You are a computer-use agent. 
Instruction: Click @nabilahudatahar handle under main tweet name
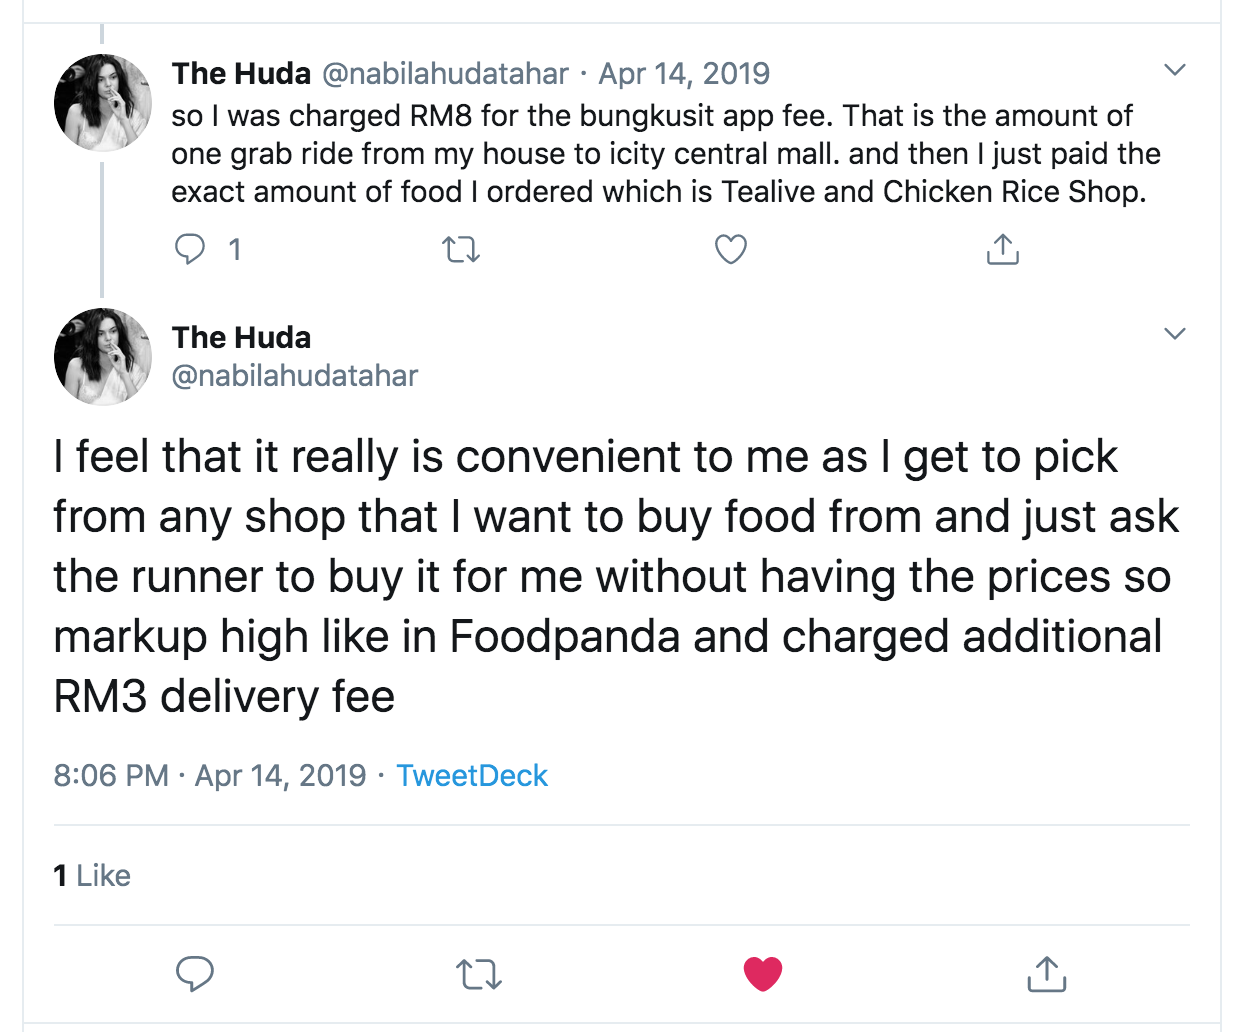(x=295, y=376)
